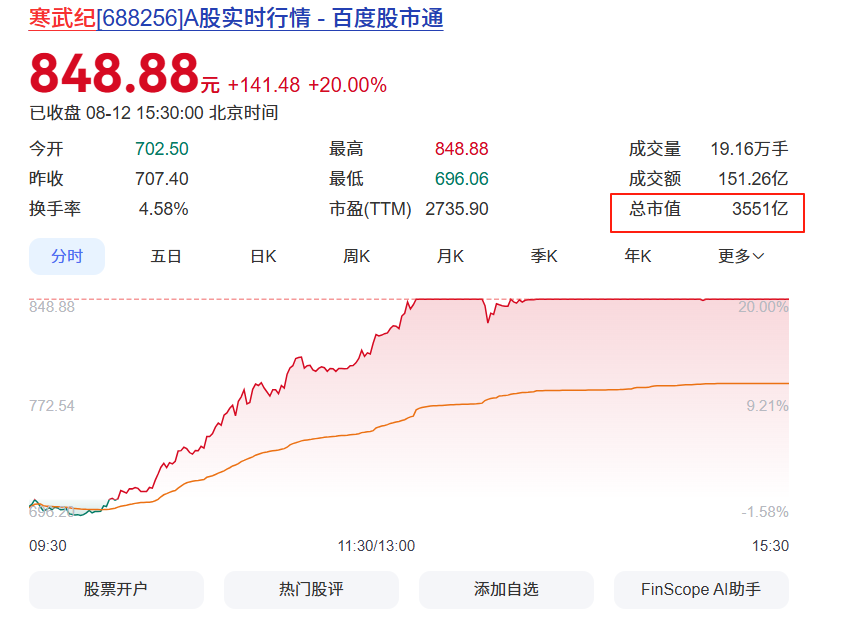This screenshot has width=842, height=637.
Task: Click the 最低 label
Action: (346, 179)
